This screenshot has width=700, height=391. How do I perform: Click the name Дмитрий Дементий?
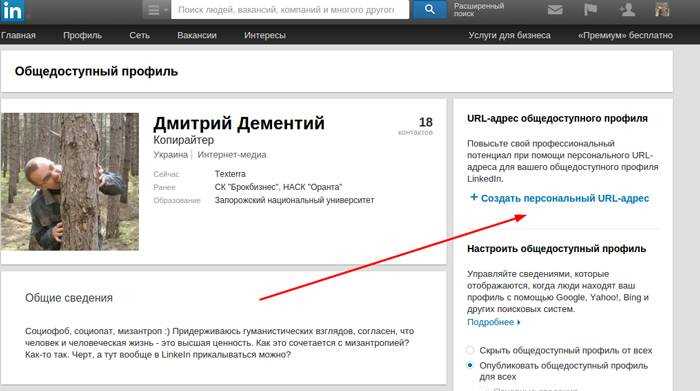[239, 123]
